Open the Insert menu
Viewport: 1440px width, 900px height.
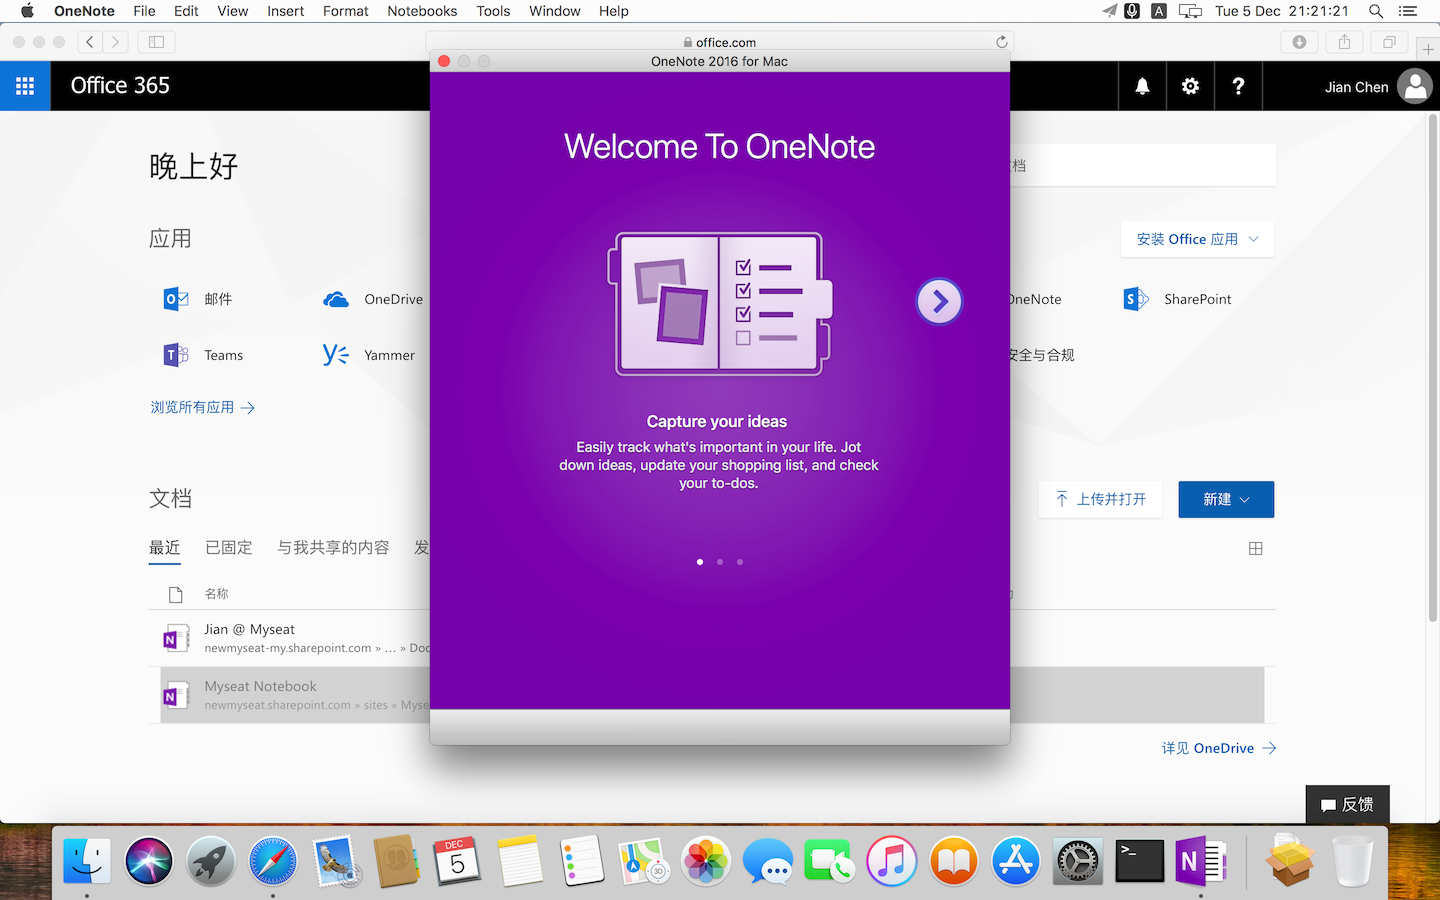click(x=285, y=11)
